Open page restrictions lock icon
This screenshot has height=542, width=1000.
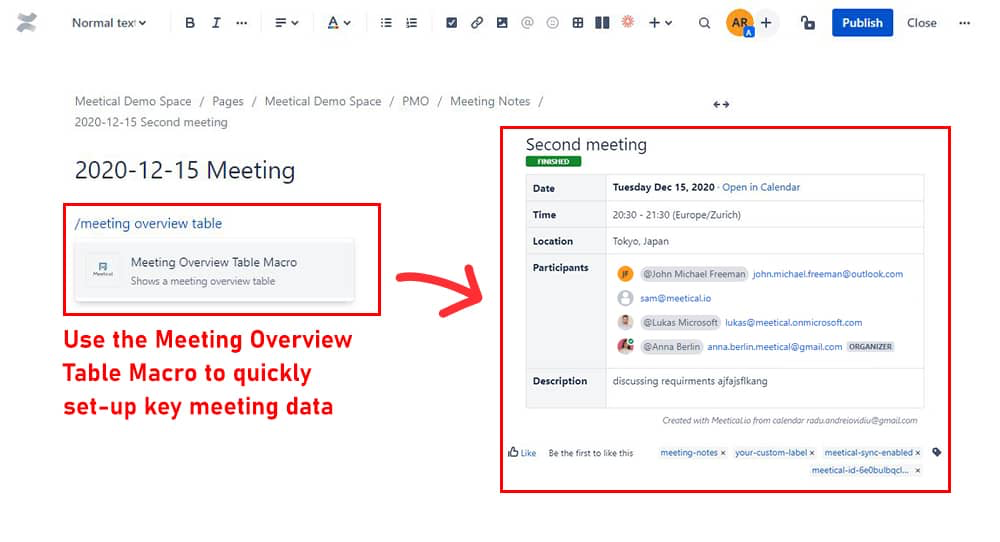(x=807, y=23)
